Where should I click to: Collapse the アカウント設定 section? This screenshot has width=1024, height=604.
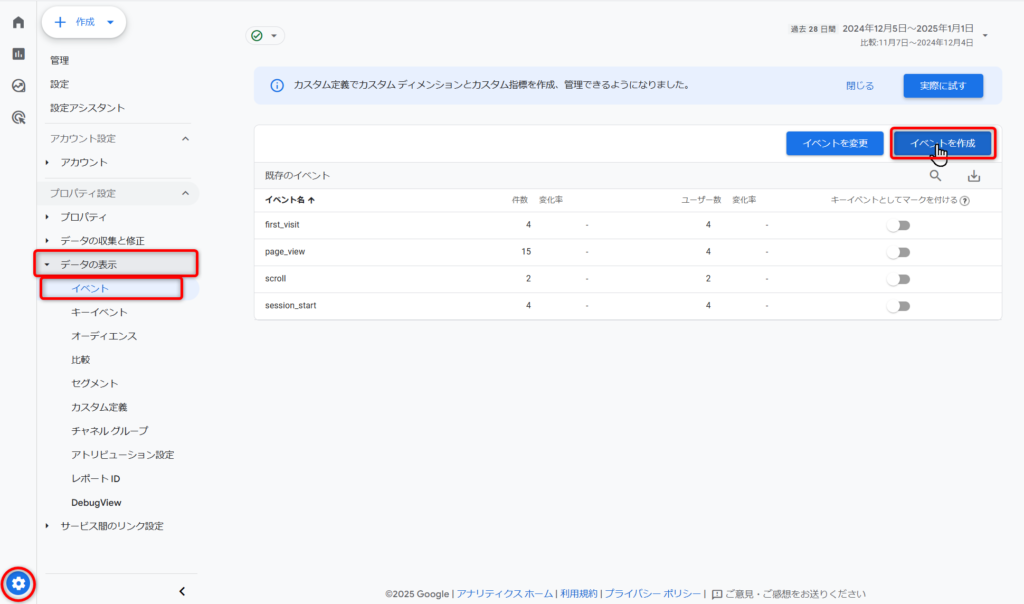click(185, 139)
